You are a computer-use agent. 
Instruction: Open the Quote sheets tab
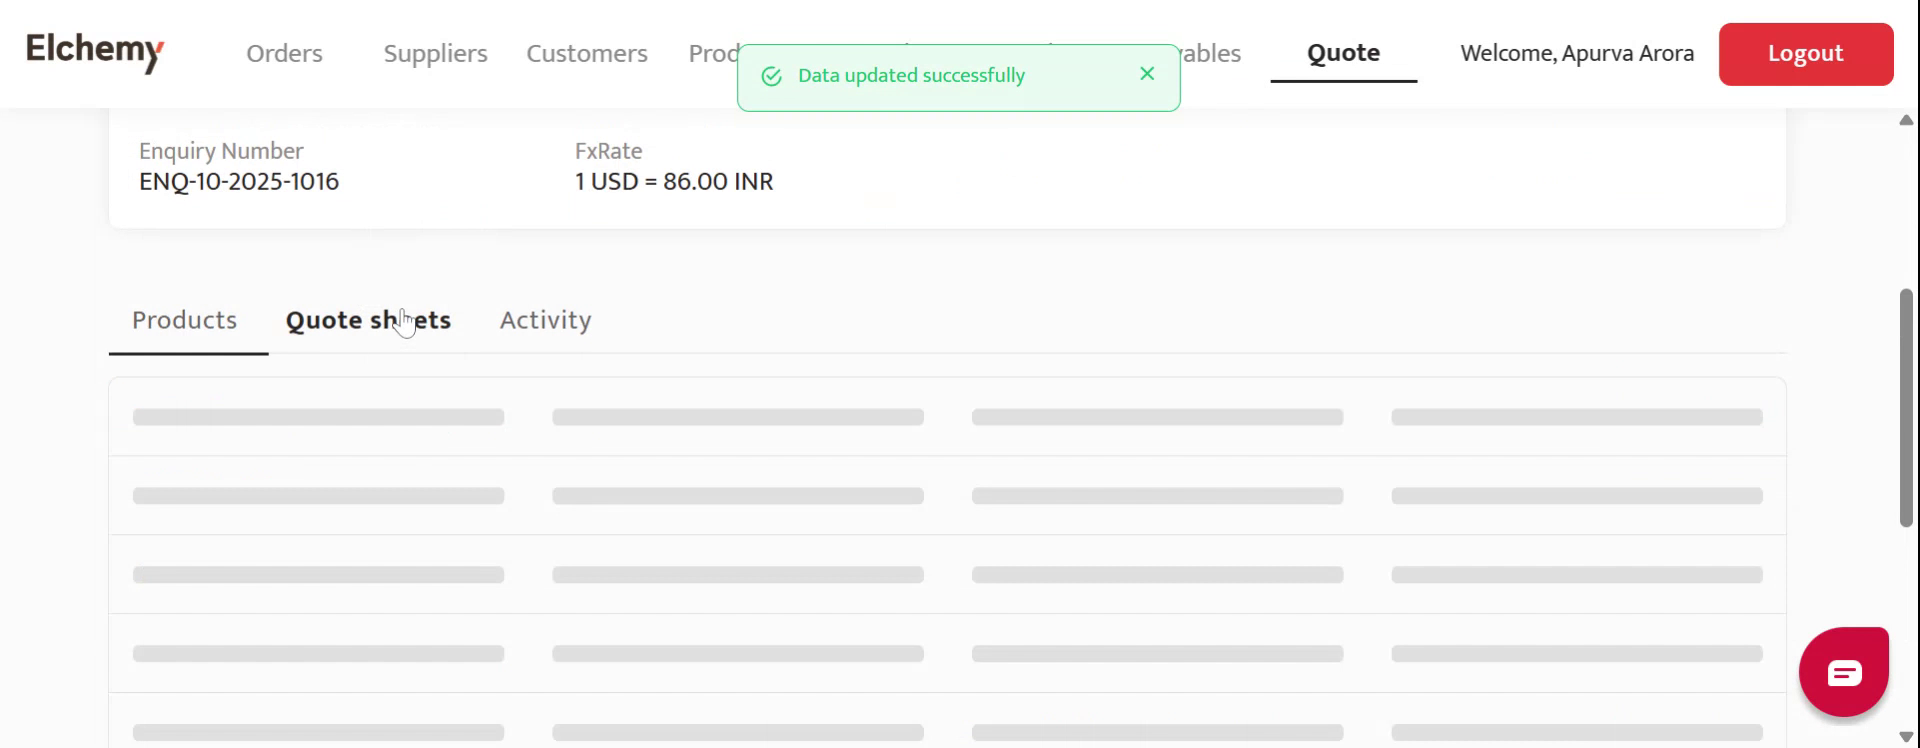click(368, 320)
